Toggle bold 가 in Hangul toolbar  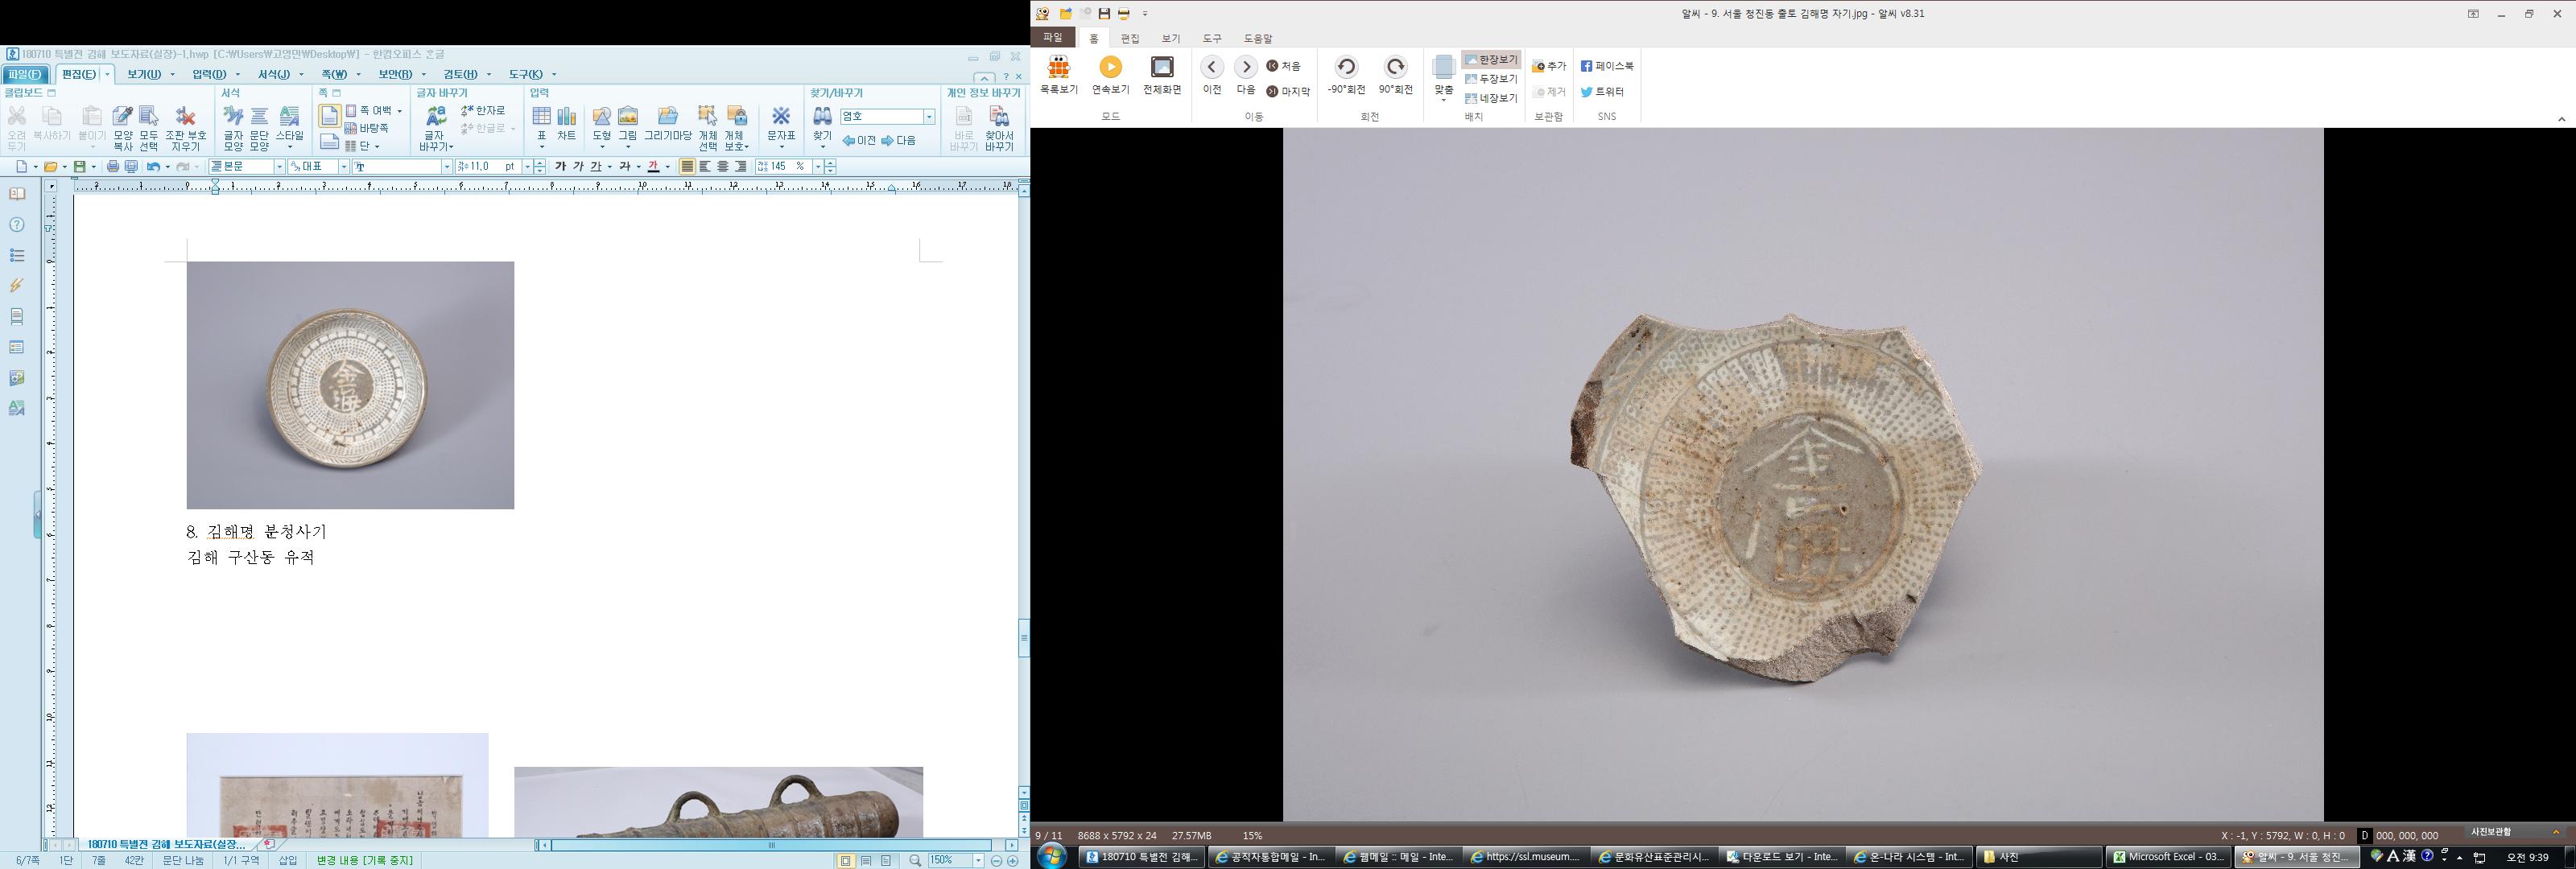[x=560, y=167]
